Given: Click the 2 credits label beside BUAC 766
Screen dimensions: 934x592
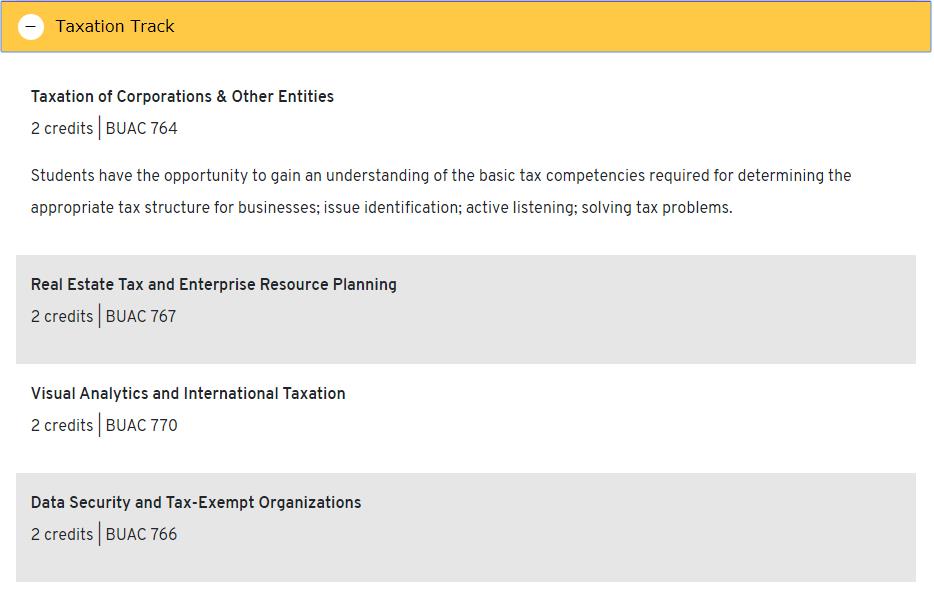Looking at the screenshot, I should tap(62, 535).
